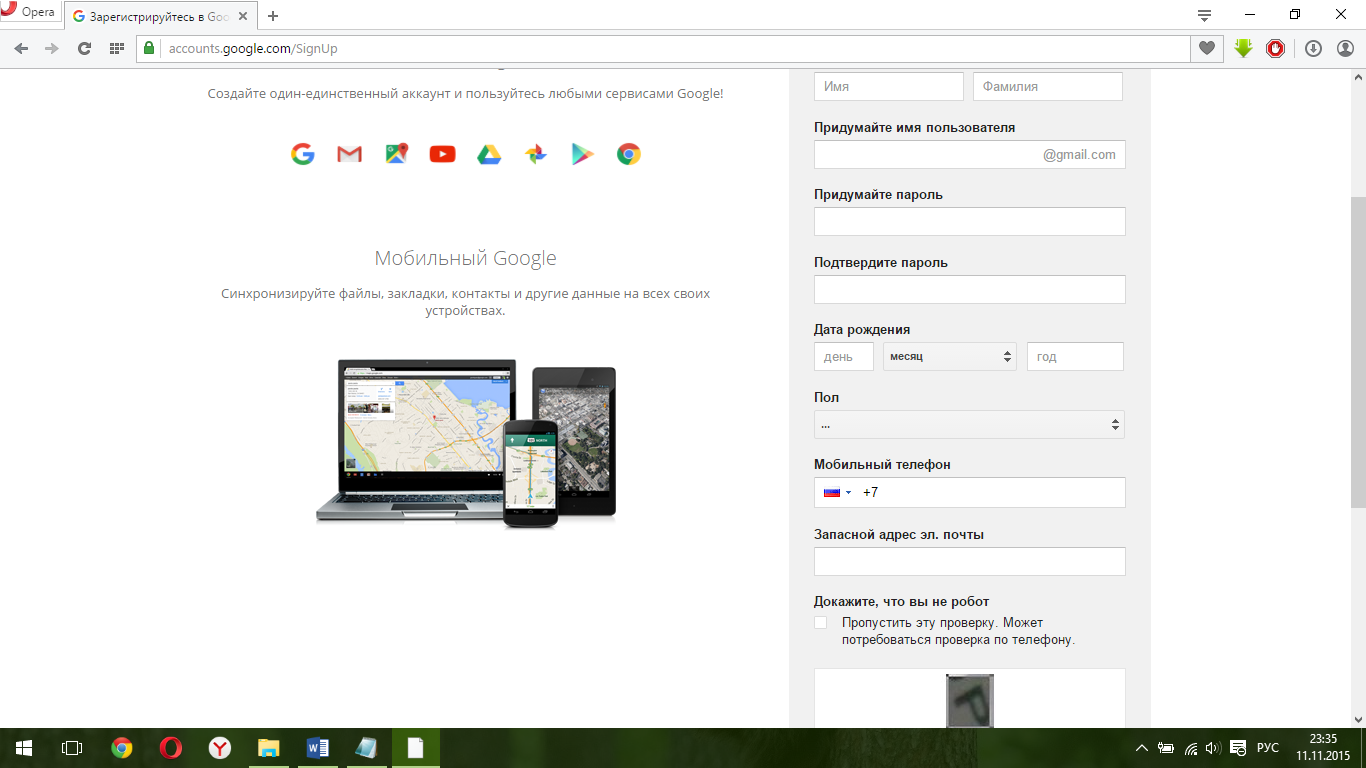Click the Gmail service icon

point(349,154)
